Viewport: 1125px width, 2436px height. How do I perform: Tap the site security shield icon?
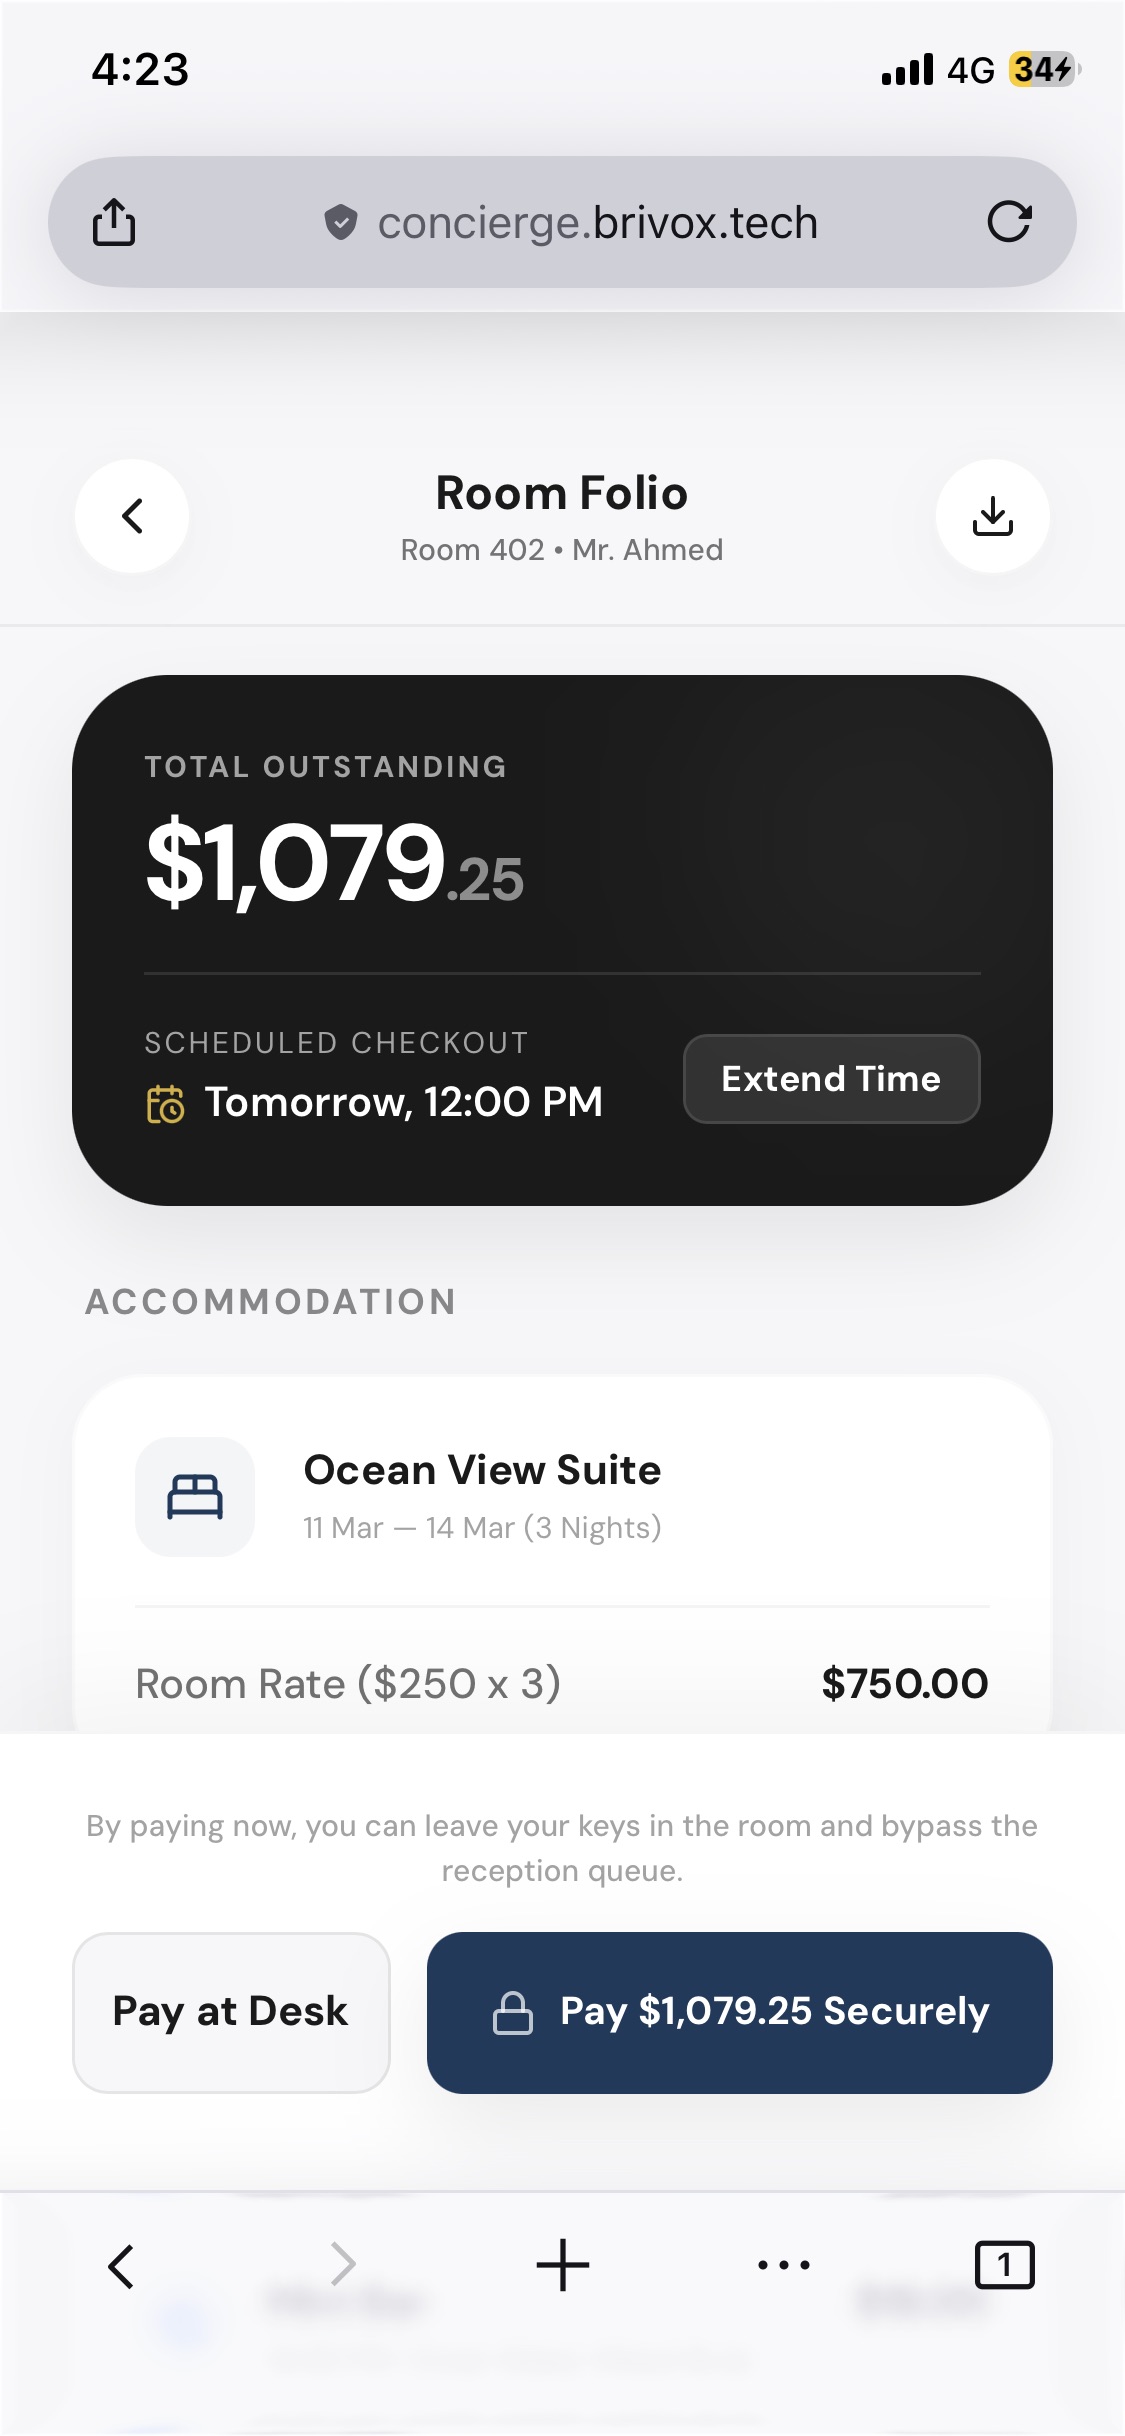click(x=341, y=222)
